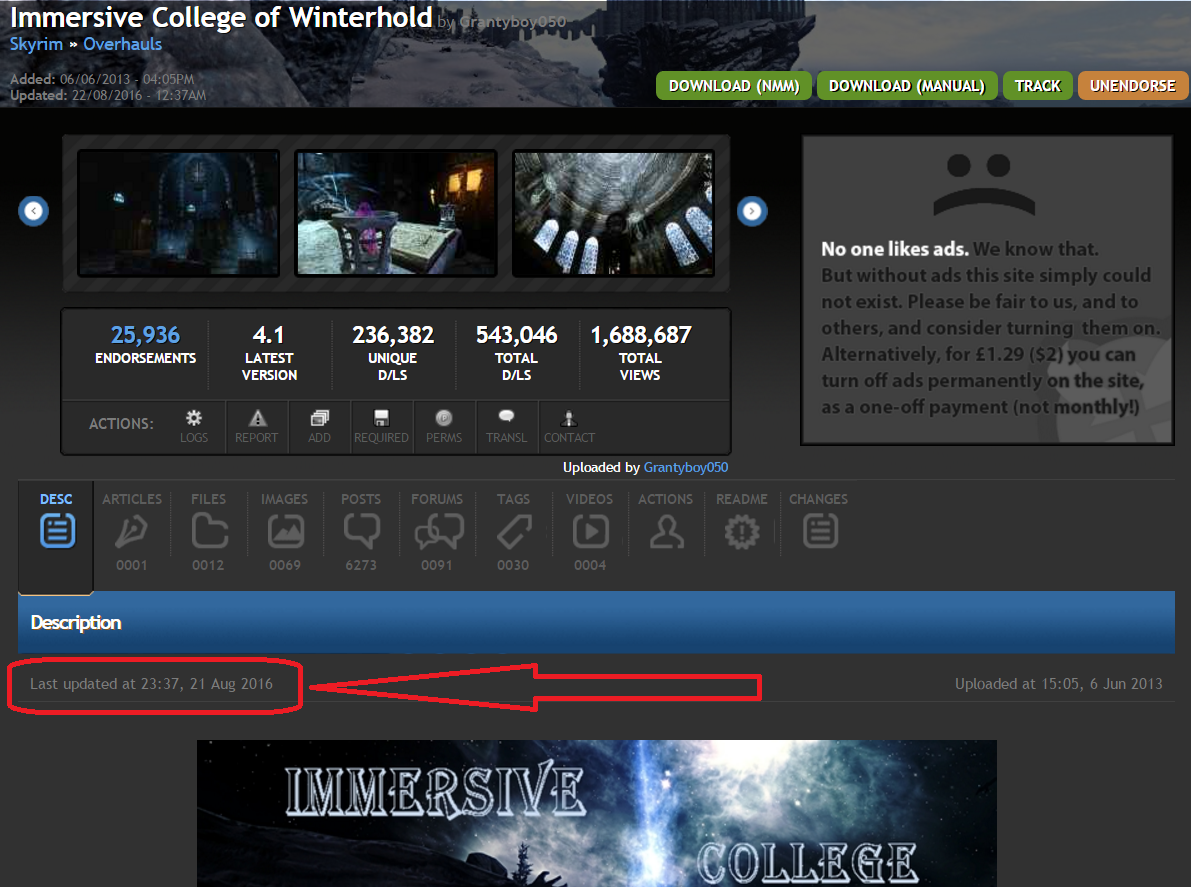Open the dark blue hall thumbnail
1191x887 pixels.
pyautogui.click(x=179, y=213)
